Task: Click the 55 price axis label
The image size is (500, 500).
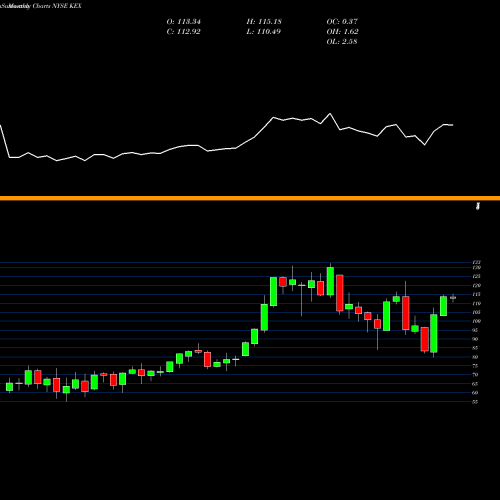Action: click(475, 402)
